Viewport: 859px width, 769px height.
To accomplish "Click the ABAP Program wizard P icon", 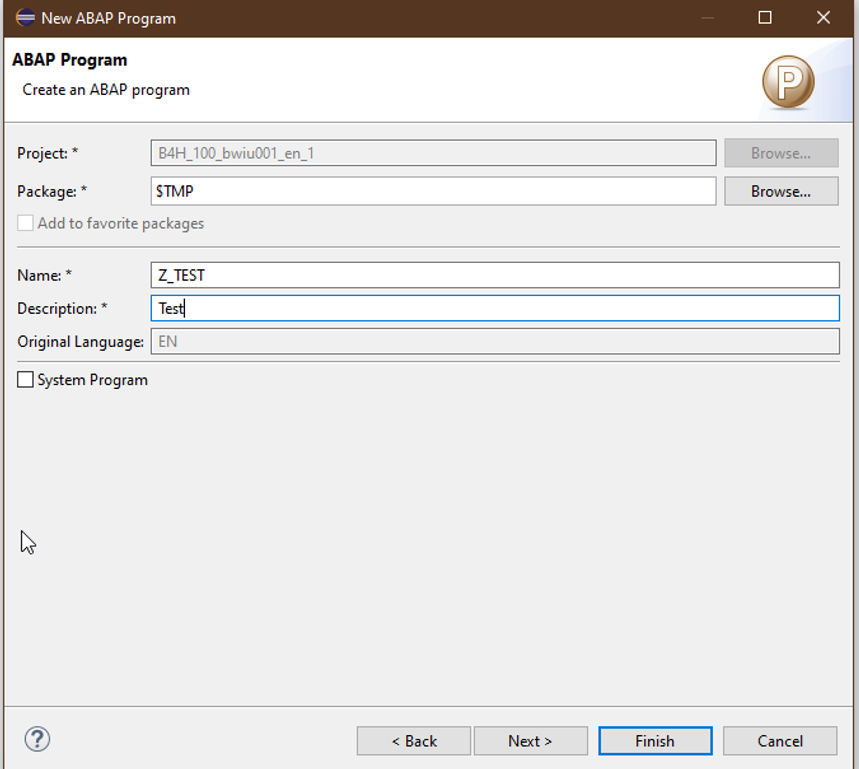I will (x=788, y=82).
